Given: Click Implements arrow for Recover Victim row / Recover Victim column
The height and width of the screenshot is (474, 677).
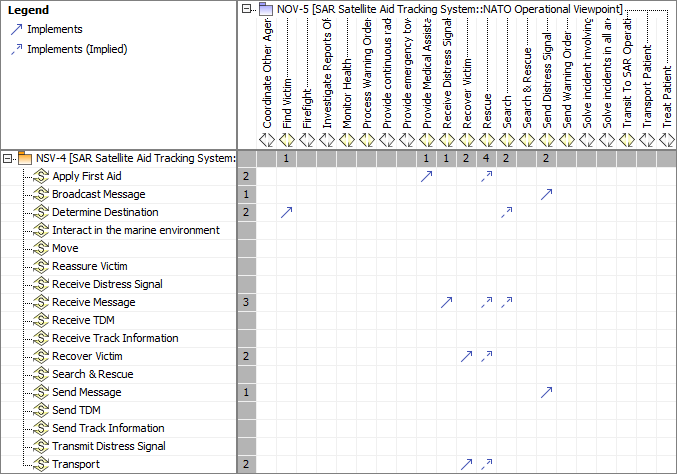Looking at the screenshot, I should (x=467, y=356).
